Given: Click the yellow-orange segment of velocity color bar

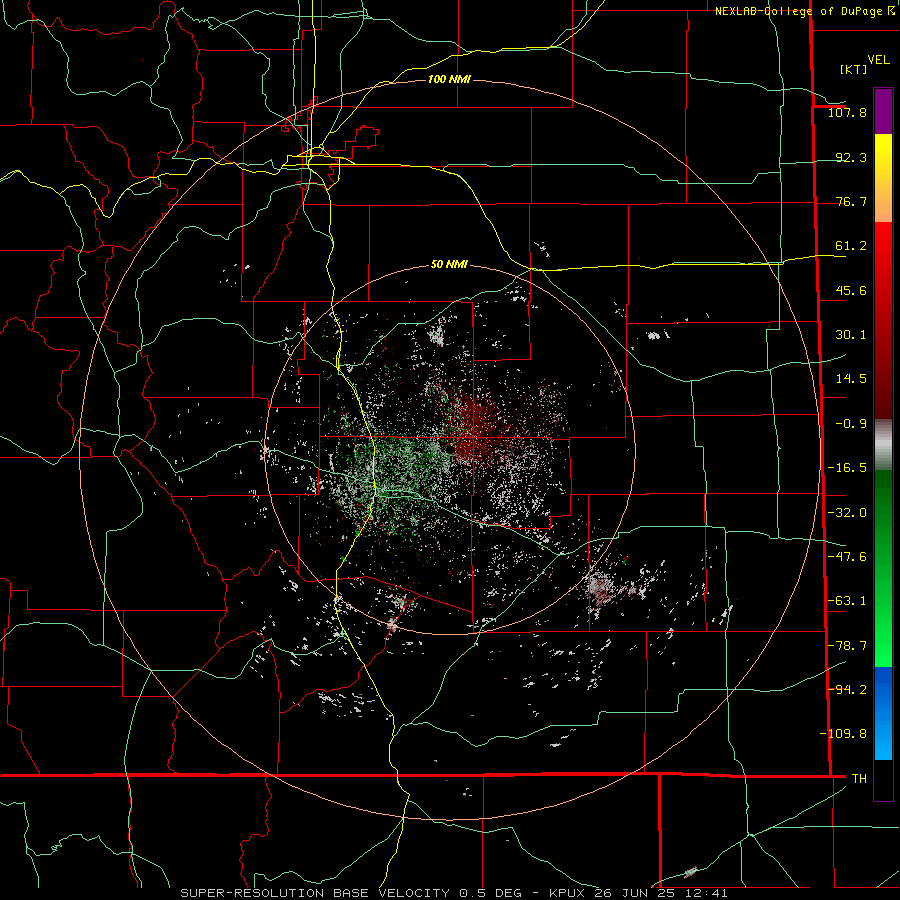Looking at the screenshot, I should click(x=883, y=178).
